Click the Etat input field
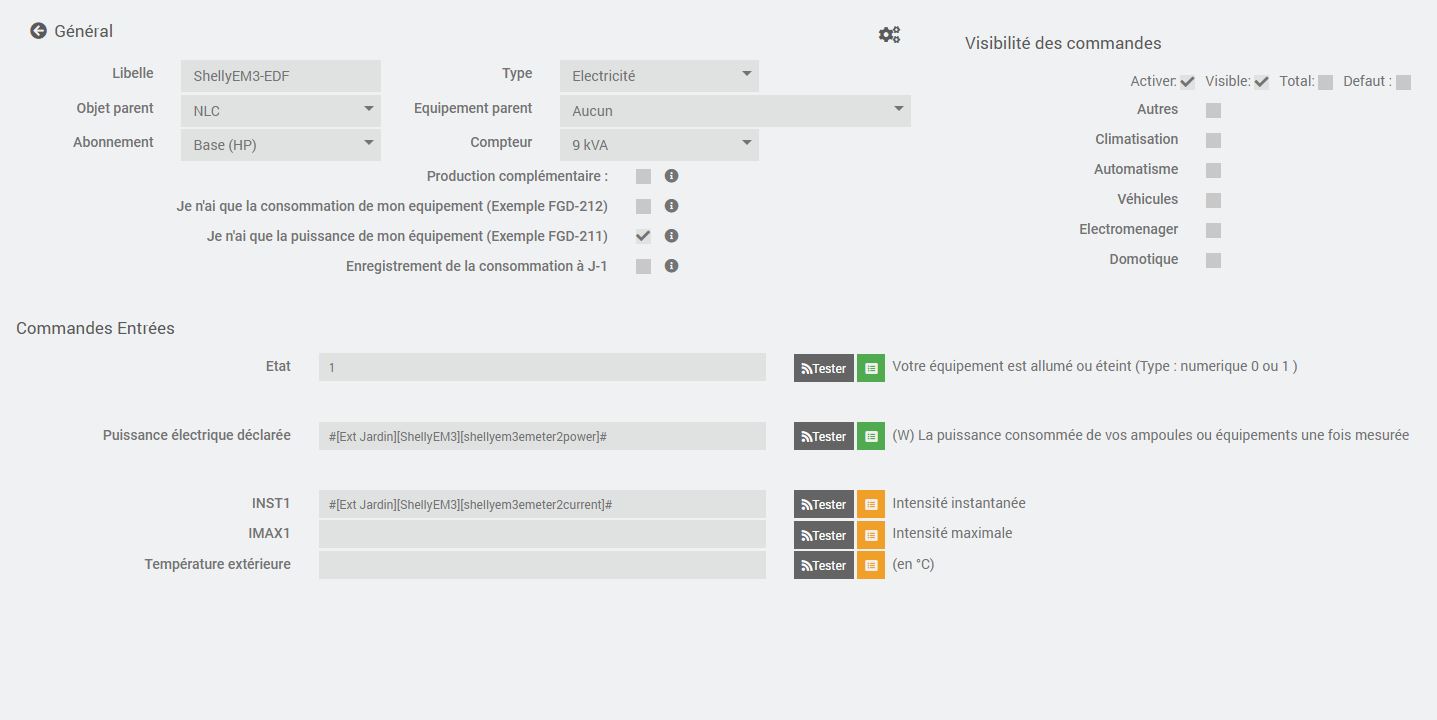This screenshot has height=720, width=1437. point(542,367)
